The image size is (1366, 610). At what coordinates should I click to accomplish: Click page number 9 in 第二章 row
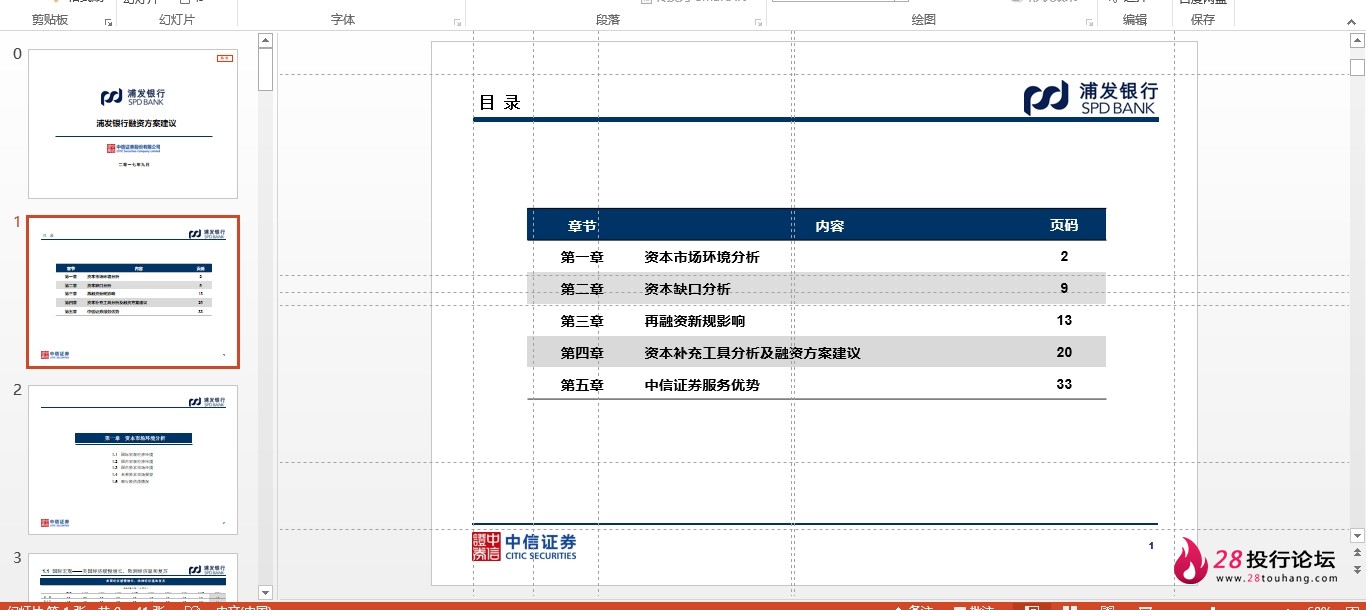coord(1064,289)
